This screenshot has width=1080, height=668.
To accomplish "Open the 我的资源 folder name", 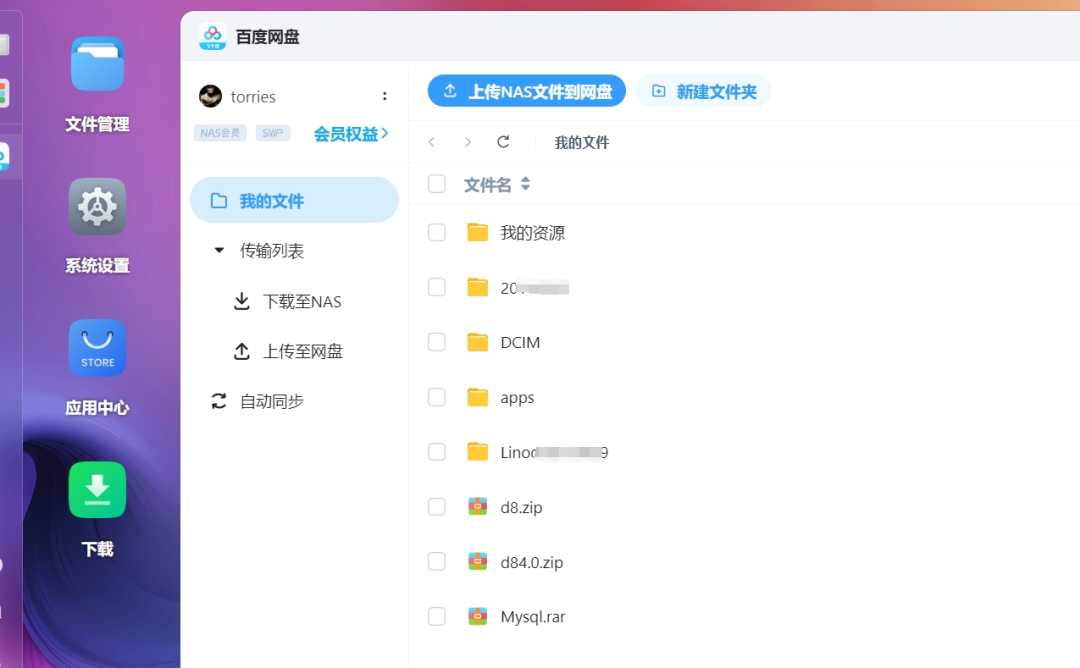I will coord(532,233).
